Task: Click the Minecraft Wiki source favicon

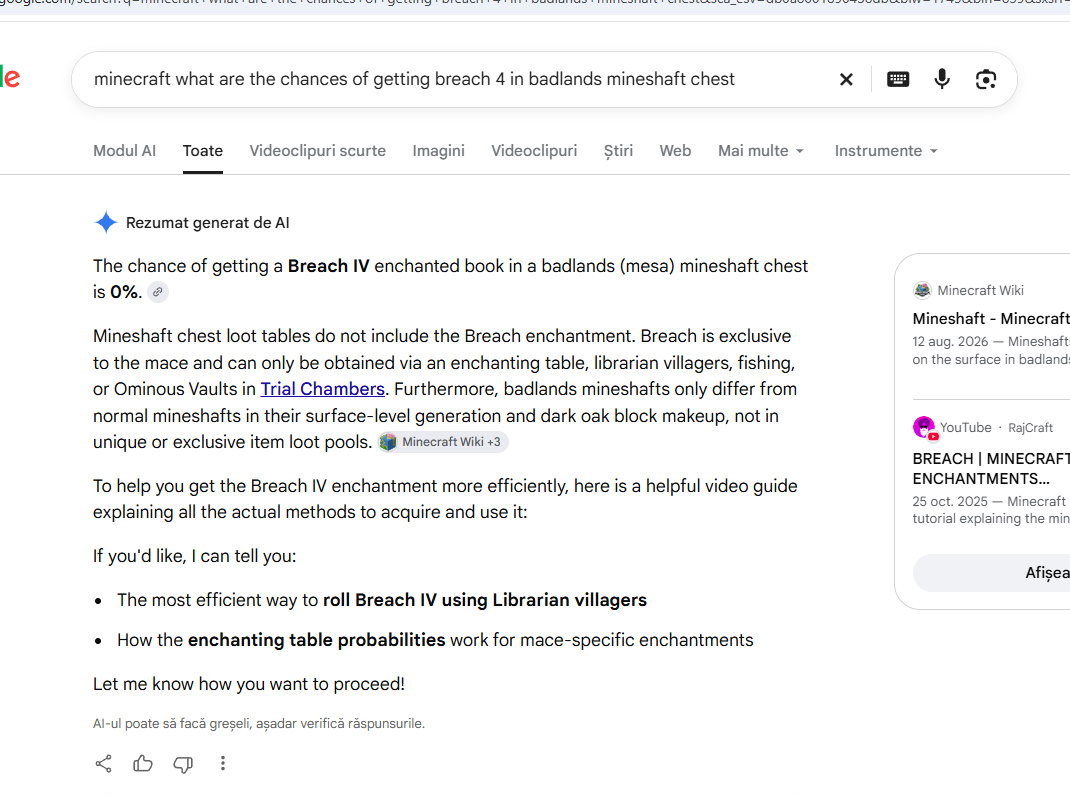Action: (x=922, y=290)
